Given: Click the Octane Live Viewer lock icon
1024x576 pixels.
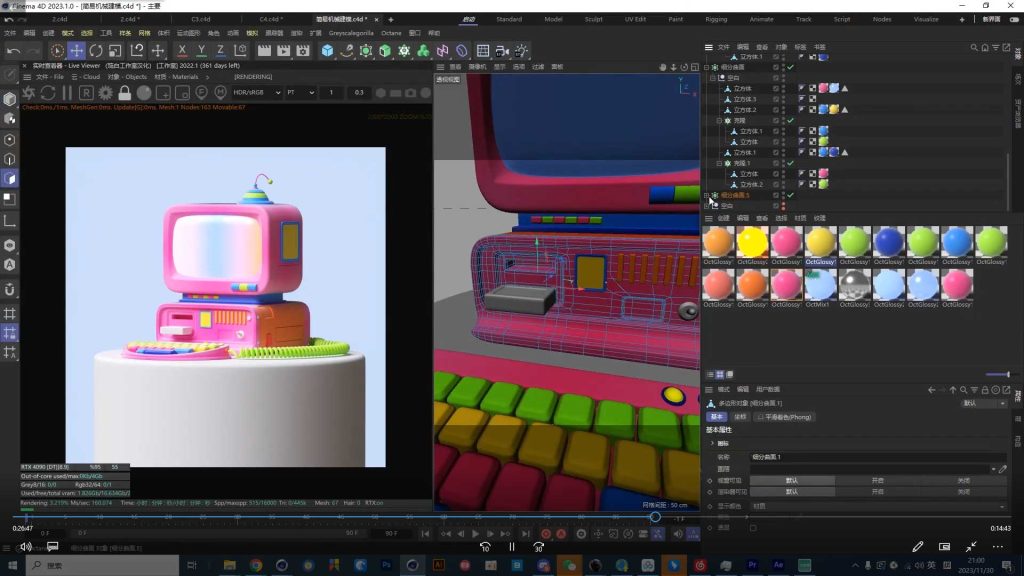Looking at the screenshot, I should click(125, 93).
